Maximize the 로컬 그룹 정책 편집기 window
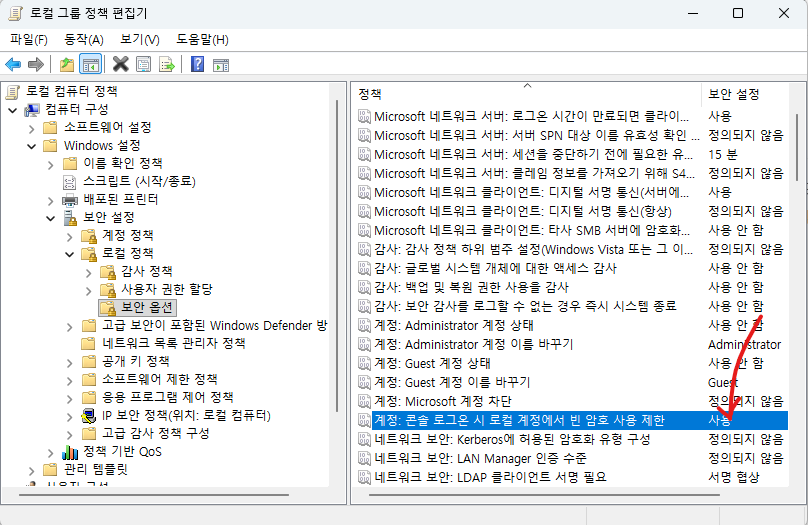 (738, 13)
